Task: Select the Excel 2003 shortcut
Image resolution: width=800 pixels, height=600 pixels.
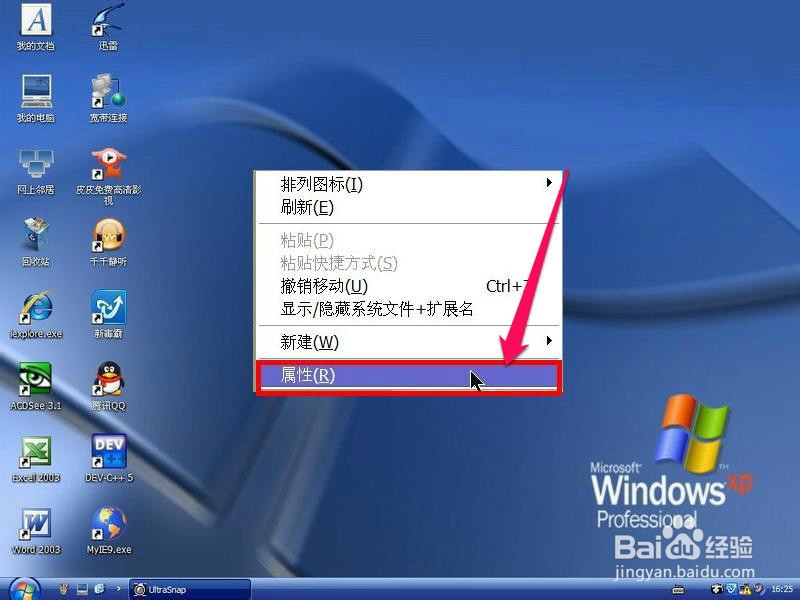Action: [x=36, y=458]
